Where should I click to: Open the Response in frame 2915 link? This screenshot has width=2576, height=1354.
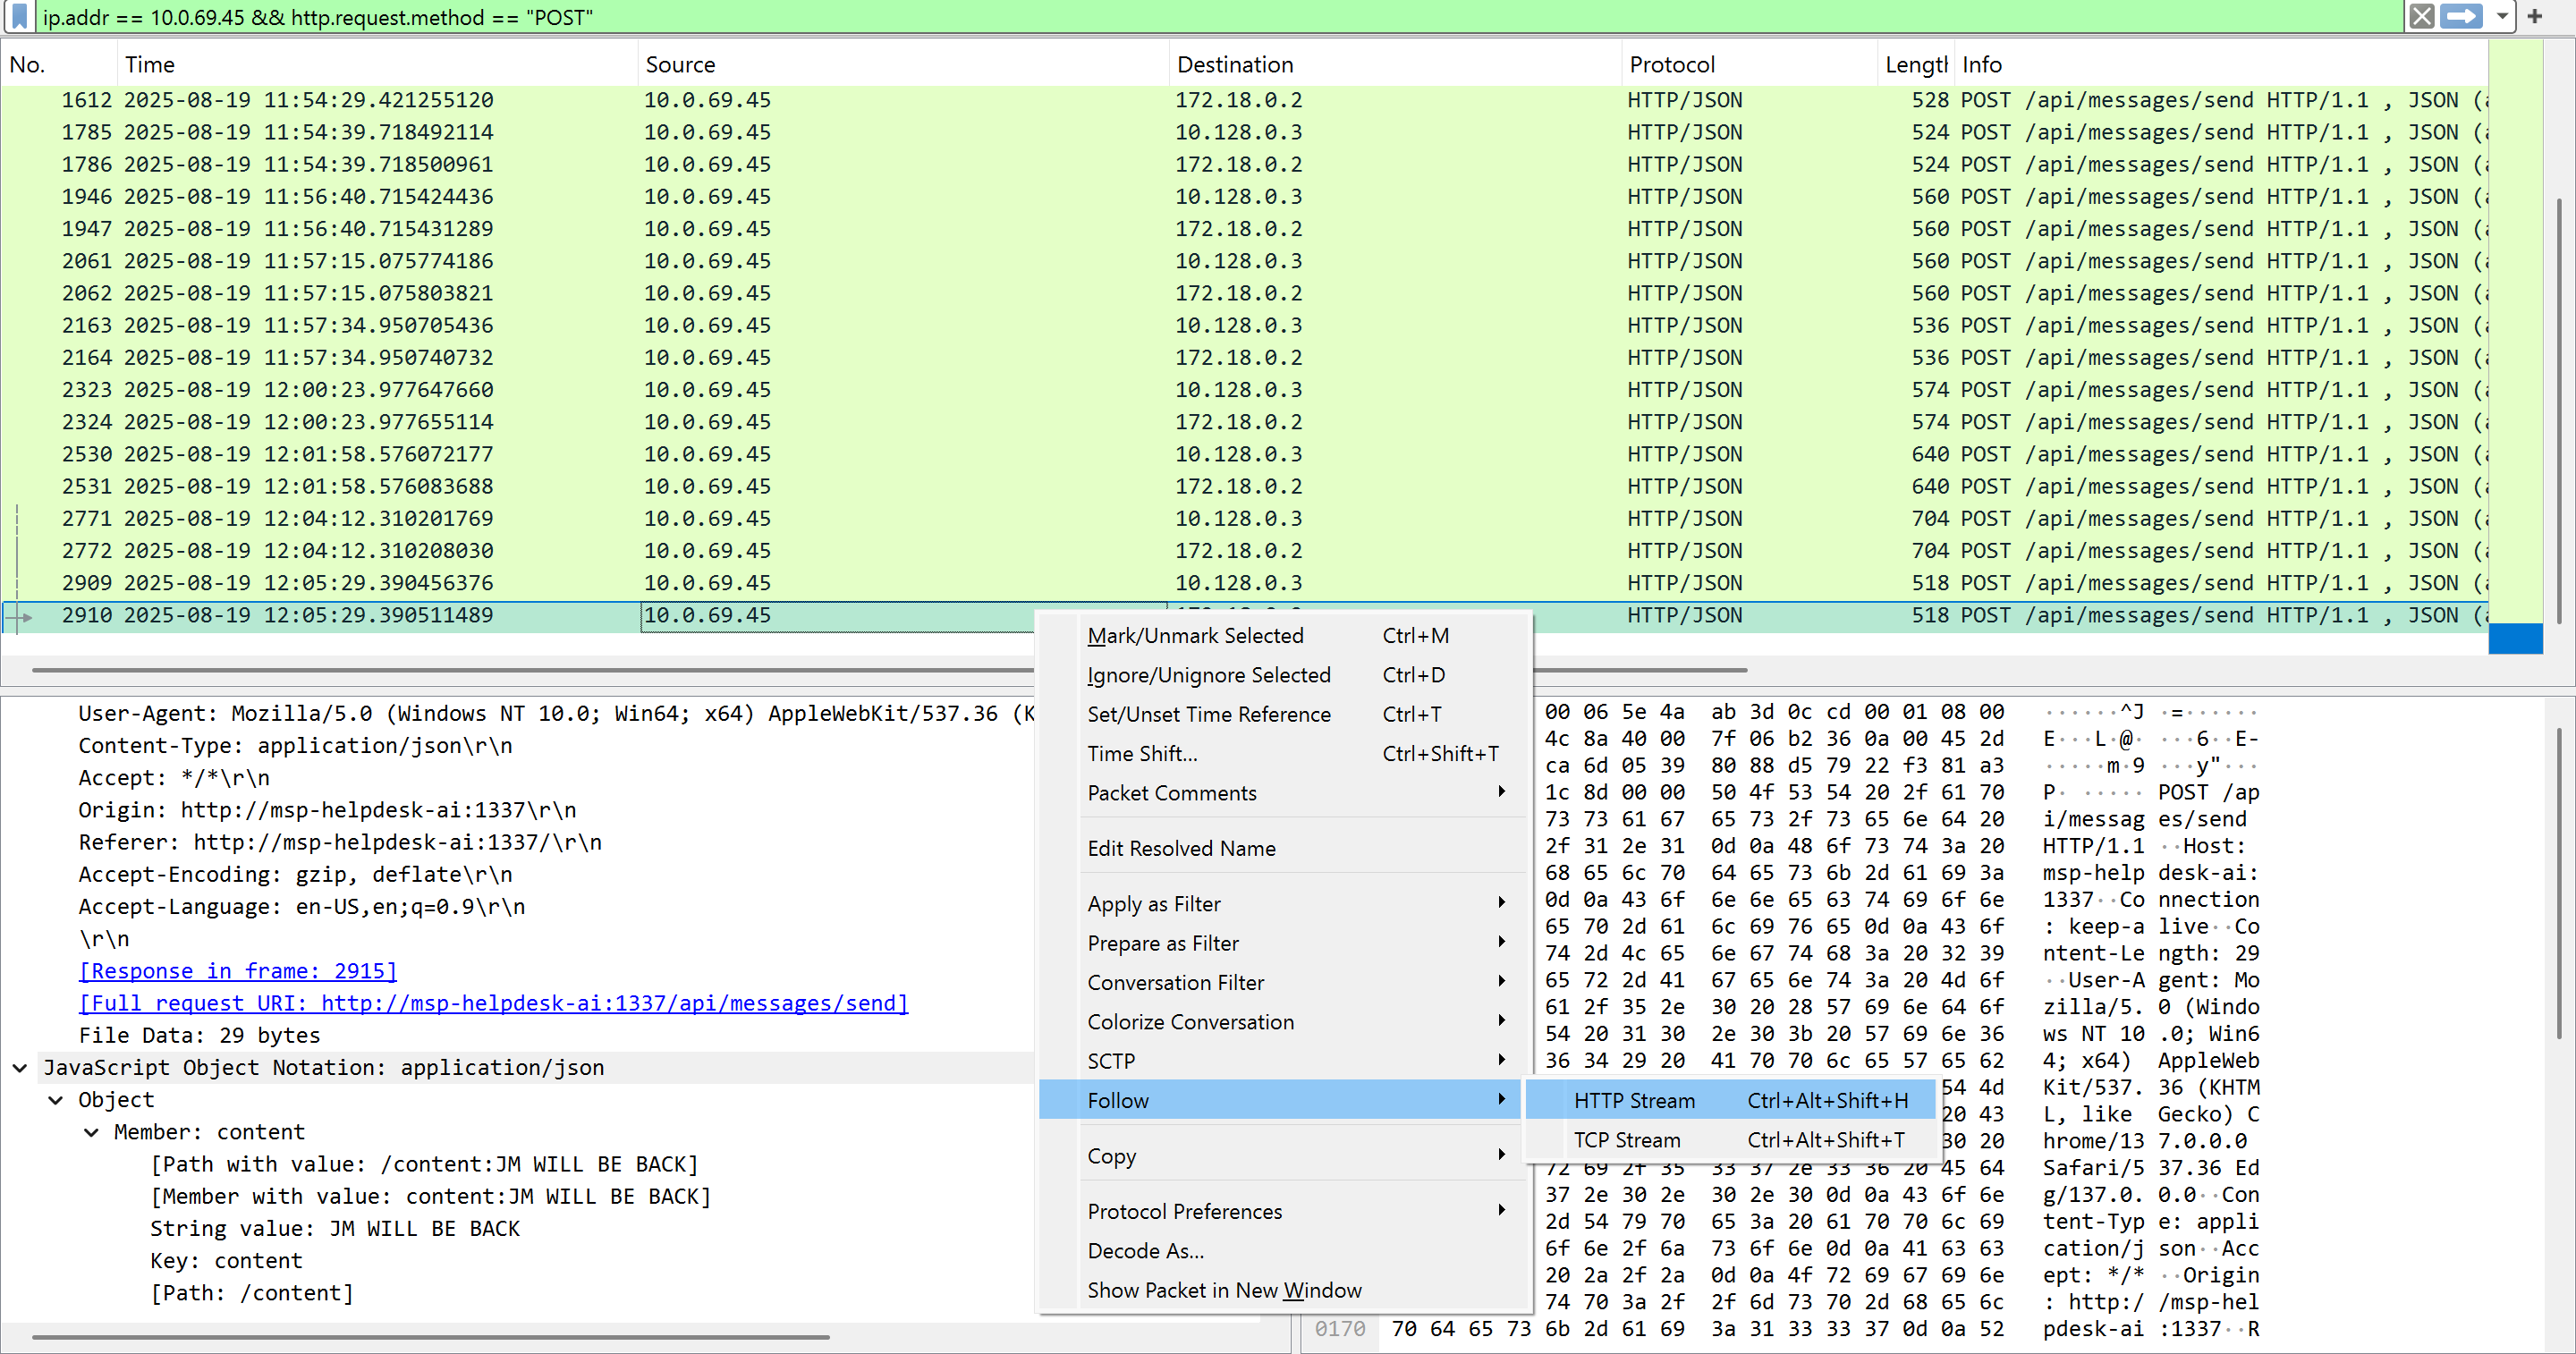point(238,970)
